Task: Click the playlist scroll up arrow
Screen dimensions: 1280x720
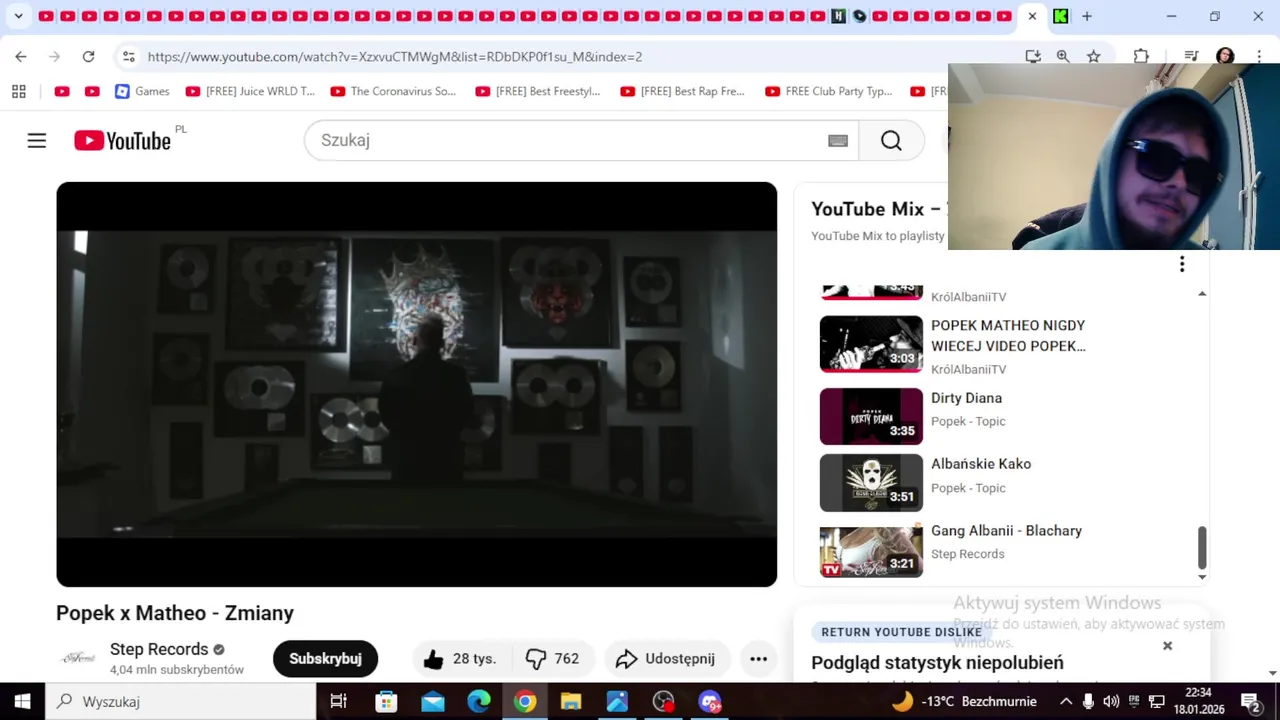Action: [x=1202, y=294]
